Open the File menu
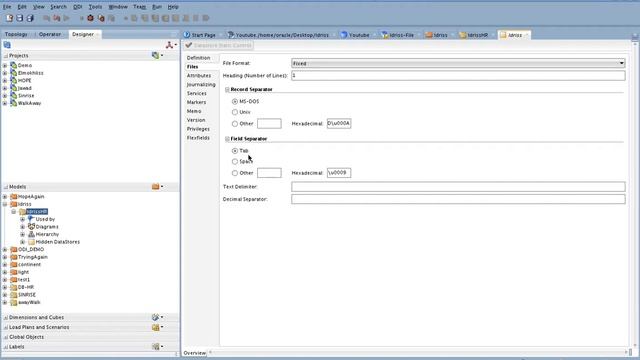 click(7, 7)
